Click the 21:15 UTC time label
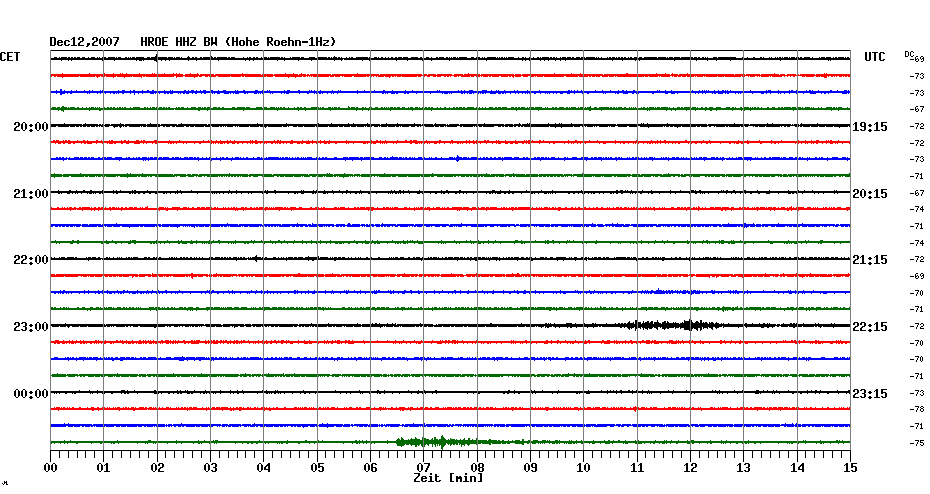This screenshot has height=494, width=930. pos(870,260)
